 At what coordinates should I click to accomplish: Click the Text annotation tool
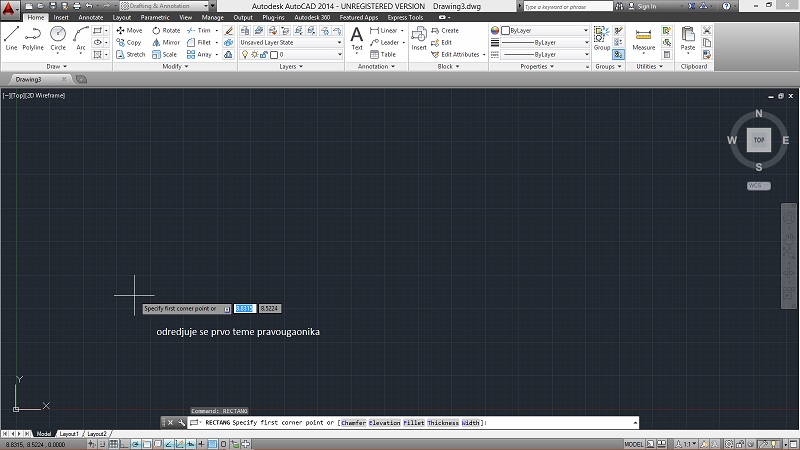[357, 38]
